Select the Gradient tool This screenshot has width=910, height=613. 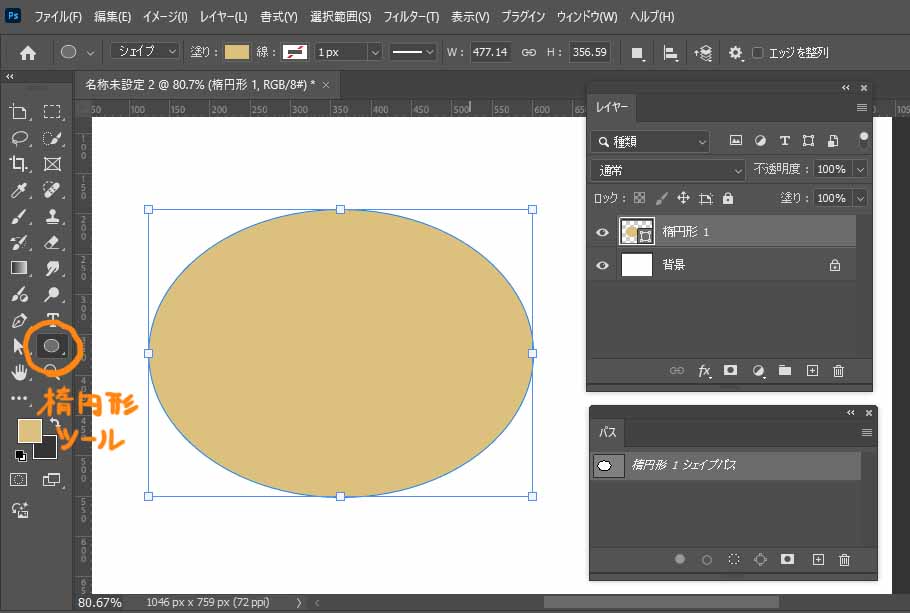(x=18, y=268)
